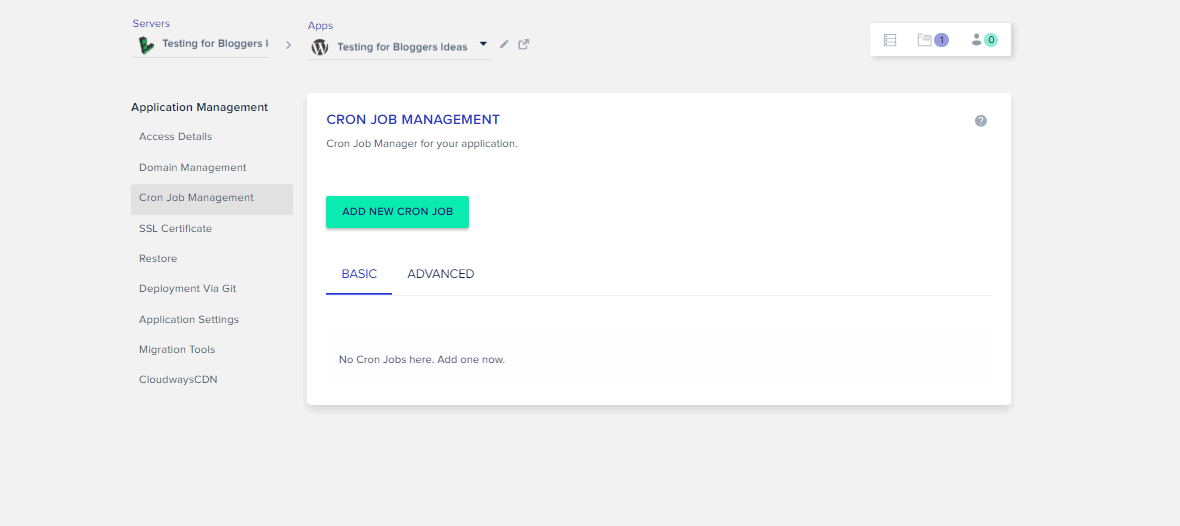This screenshot has width=1180, height=526.
Task: Open CloudwaysCDN in the sidebar
Action: tap(178, 379)
